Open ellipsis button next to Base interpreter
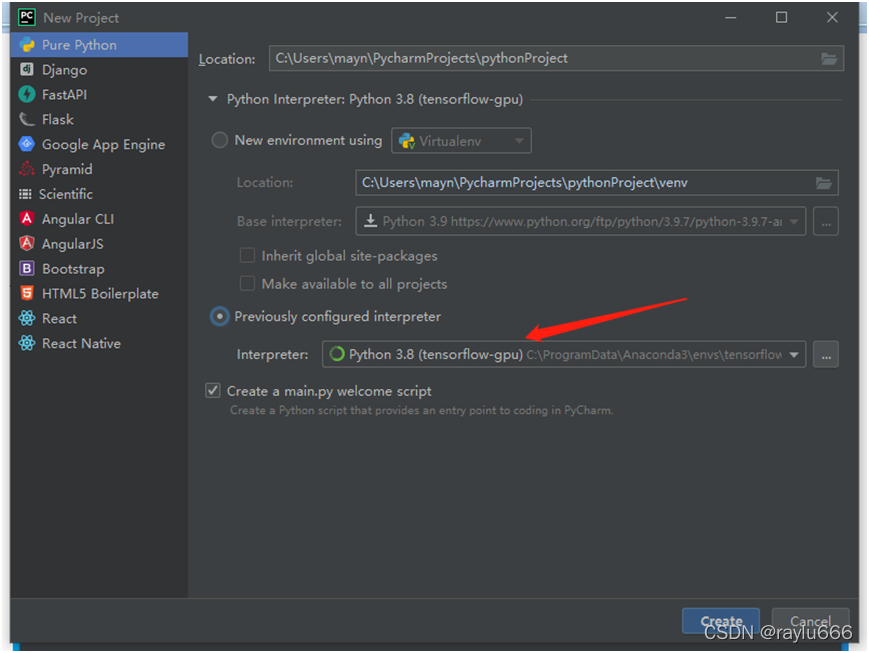 pos(826,222)
